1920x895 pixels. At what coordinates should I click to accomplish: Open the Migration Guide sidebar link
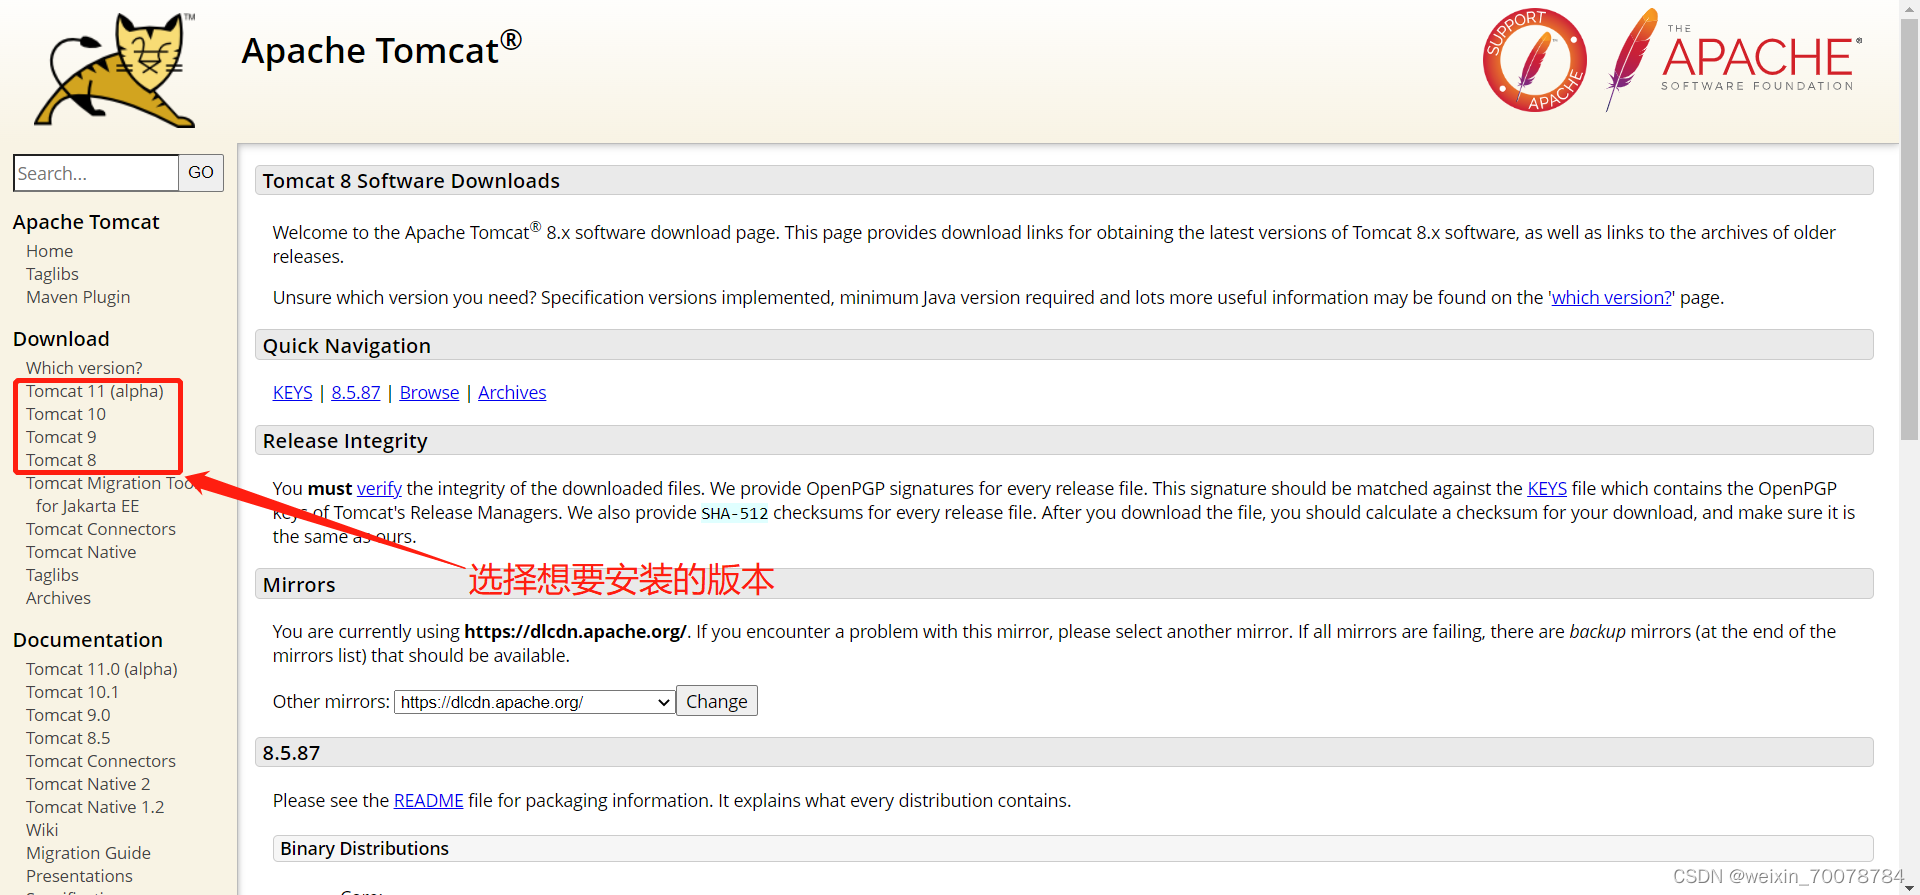(88, 853)
